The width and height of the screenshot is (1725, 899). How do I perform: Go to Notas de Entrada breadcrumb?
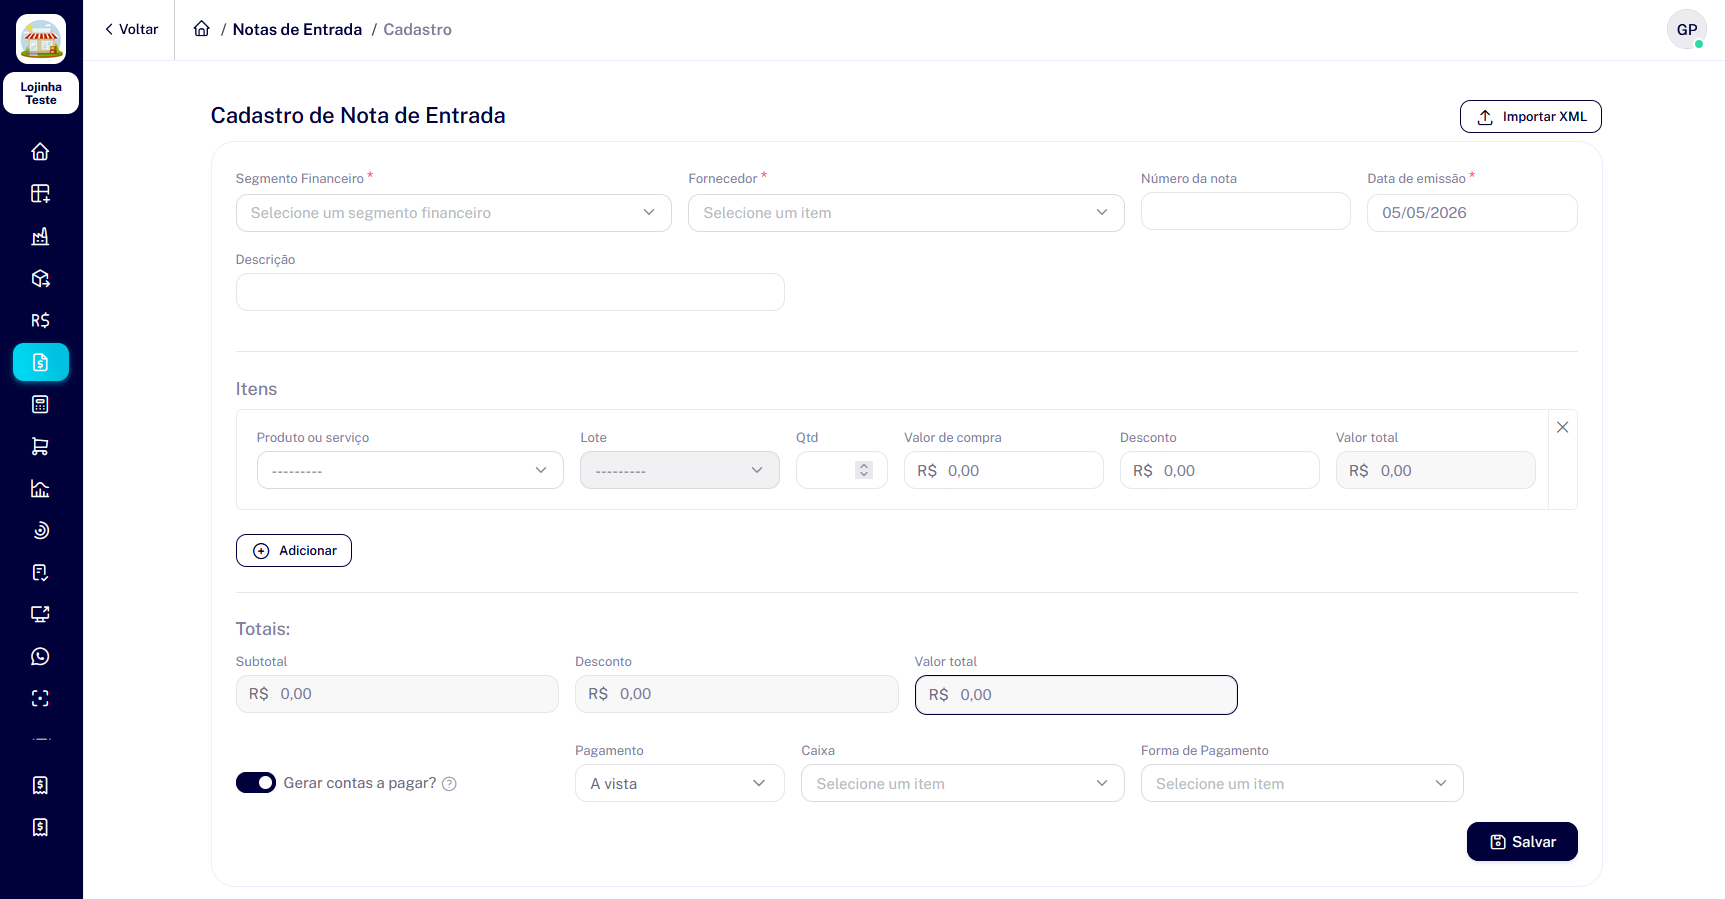pyautogui.click(x=297, y=29)
